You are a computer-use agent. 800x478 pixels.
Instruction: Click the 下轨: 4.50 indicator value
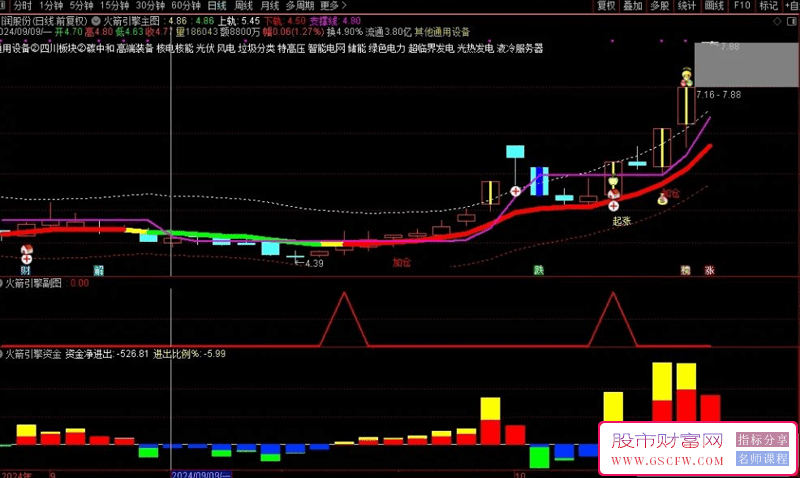(285, 21)
